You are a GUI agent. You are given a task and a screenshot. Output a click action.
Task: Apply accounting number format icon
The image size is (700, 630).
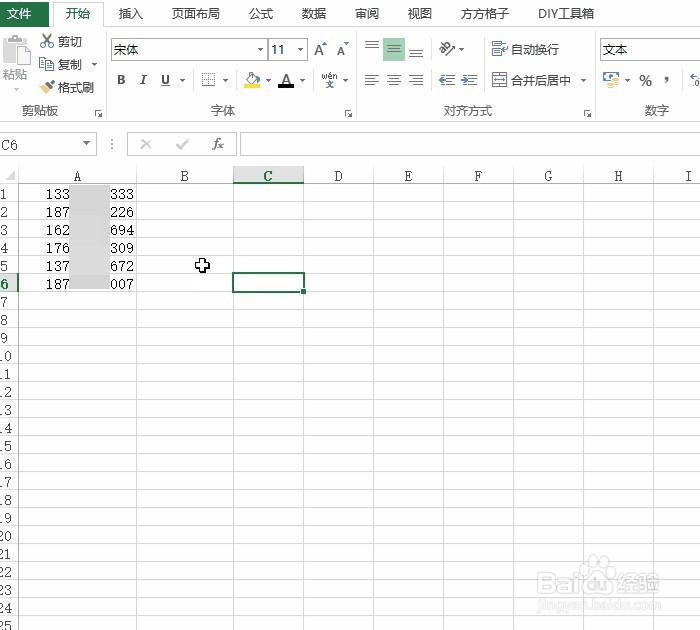(x=611, y=80)
